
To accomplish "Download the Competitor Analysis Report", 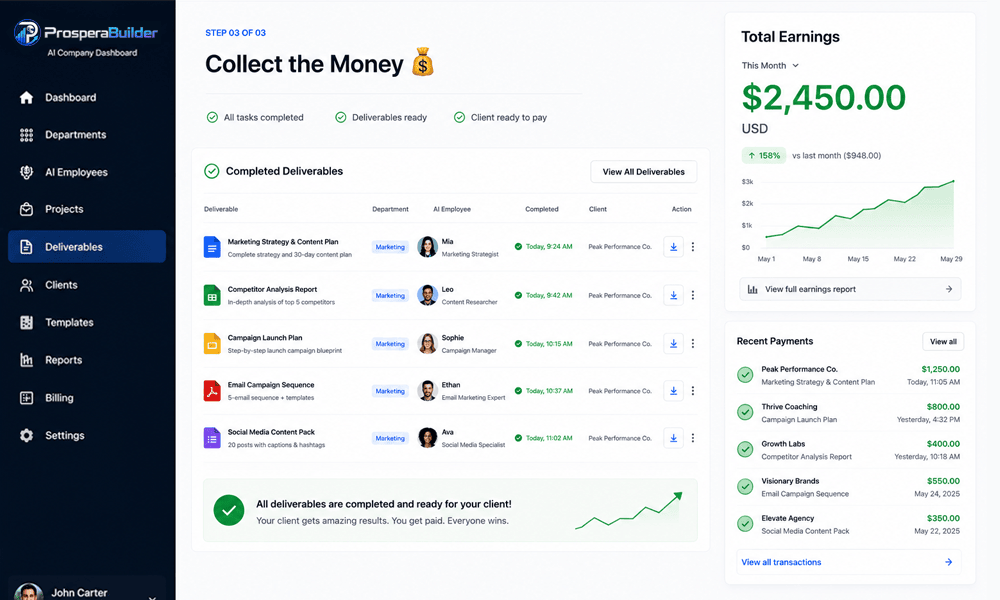I will pyautogui.click(x=673, y=295).
